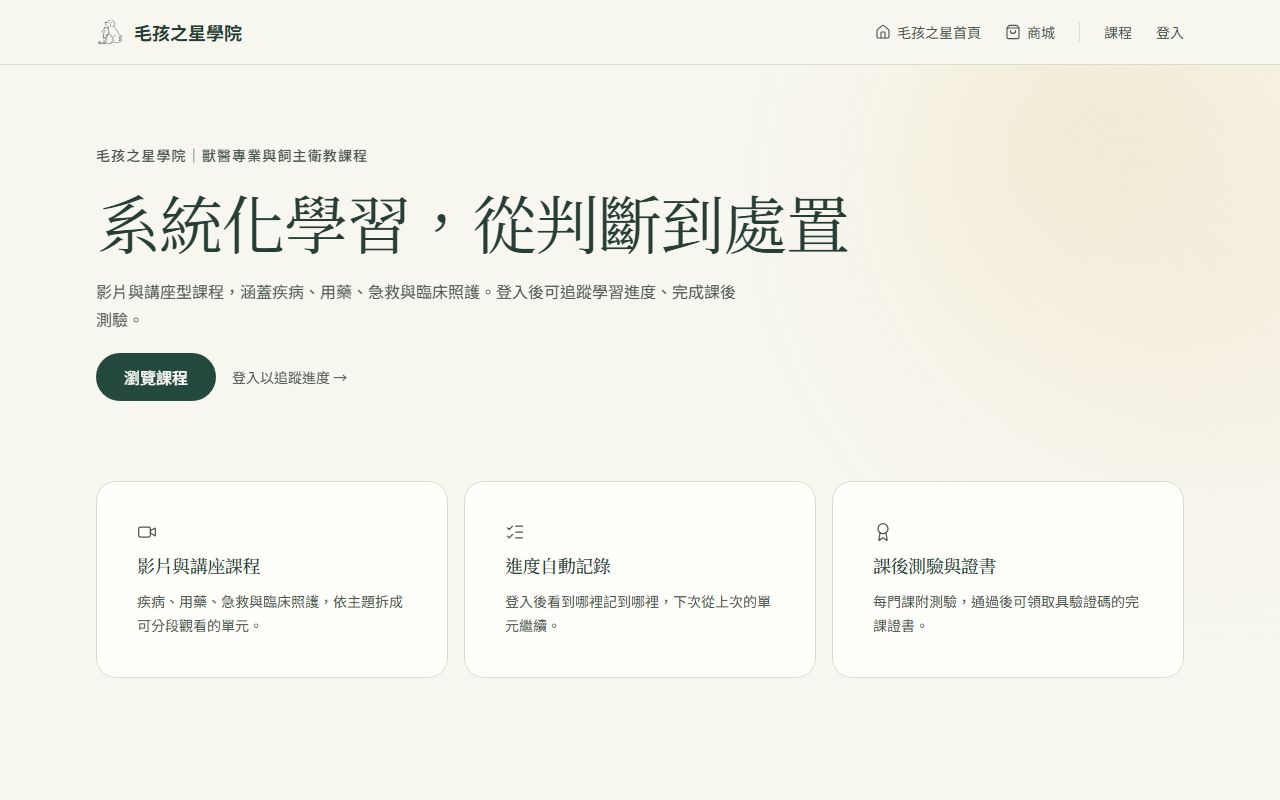Click the 進度自動記錄 card heading

tap(558, 566)
